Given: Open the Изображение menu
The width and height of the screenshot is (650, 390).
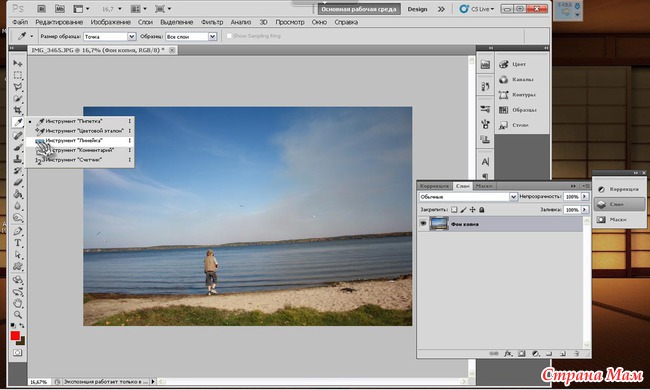Looking at the screenshot, I should [x=110, y=22].
